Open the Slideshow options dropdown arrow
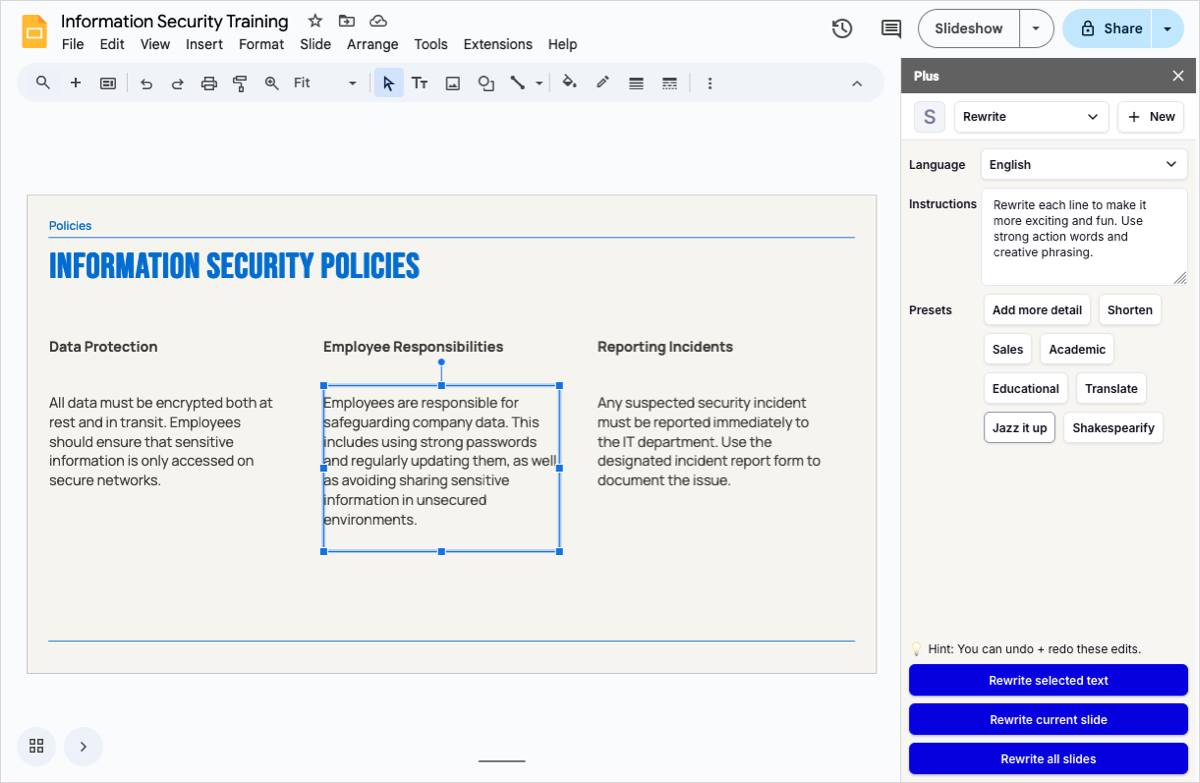This screenshot has width=1200, height=783. coord(1035,29)
